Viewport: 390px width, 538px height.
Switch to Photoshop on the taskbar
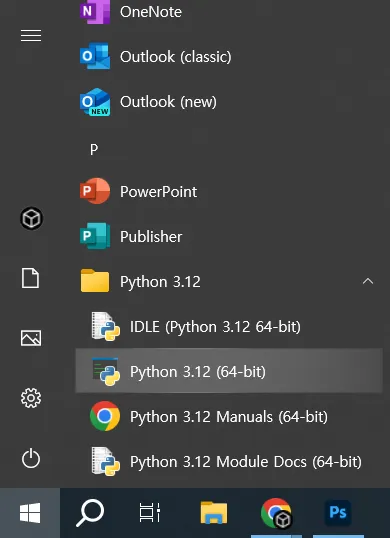(x=338, y=513)
